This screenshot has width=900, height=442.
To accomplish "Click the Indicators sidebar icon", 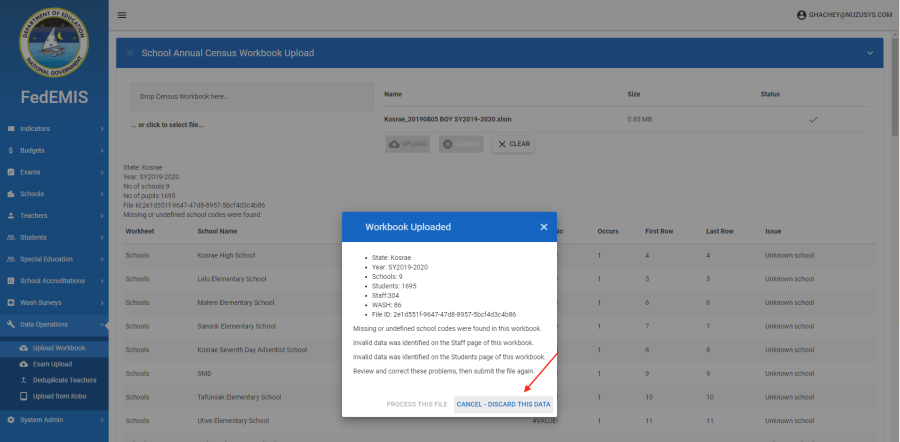I will 10,129.
